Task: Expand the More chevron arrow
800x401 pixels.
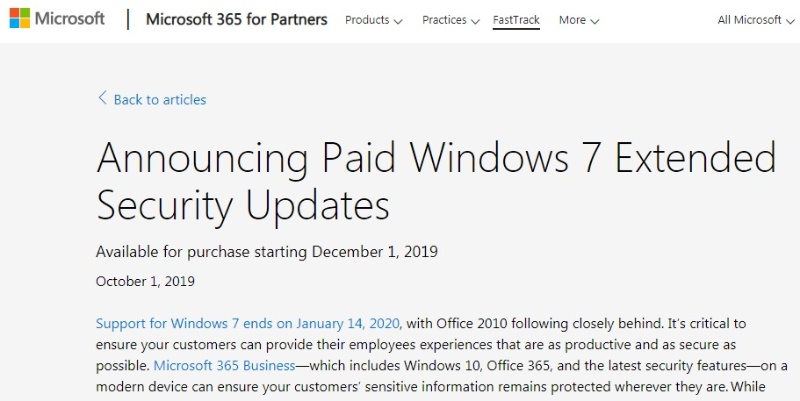Action: (x=595, y=21)
